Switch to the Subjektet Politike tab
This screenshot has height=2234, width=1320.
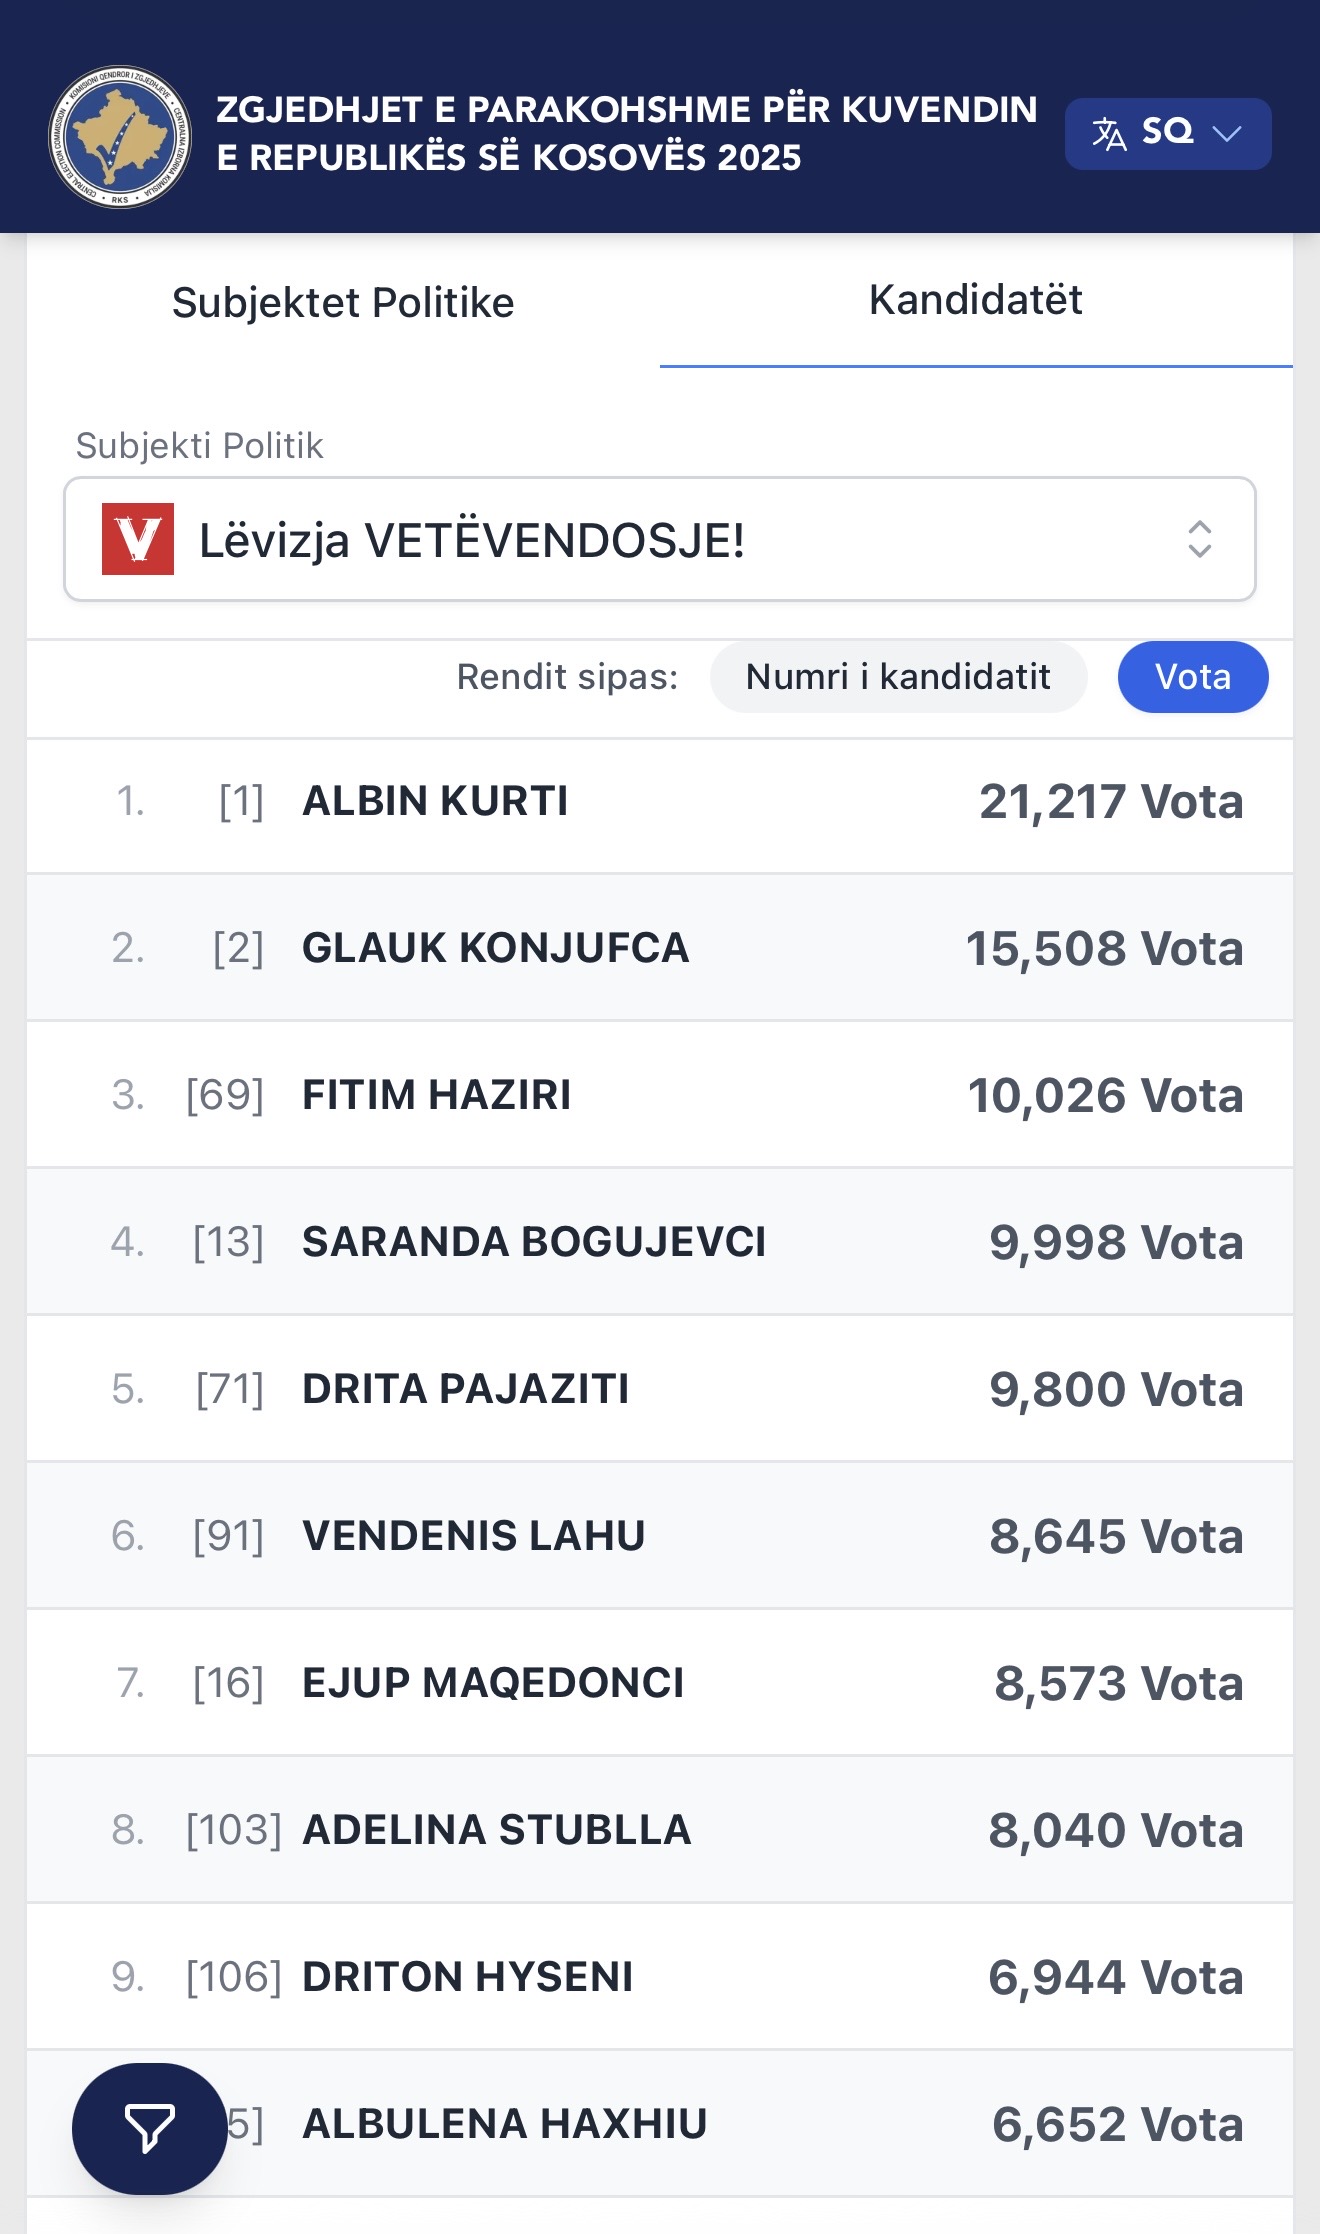(x=343, y=302)
